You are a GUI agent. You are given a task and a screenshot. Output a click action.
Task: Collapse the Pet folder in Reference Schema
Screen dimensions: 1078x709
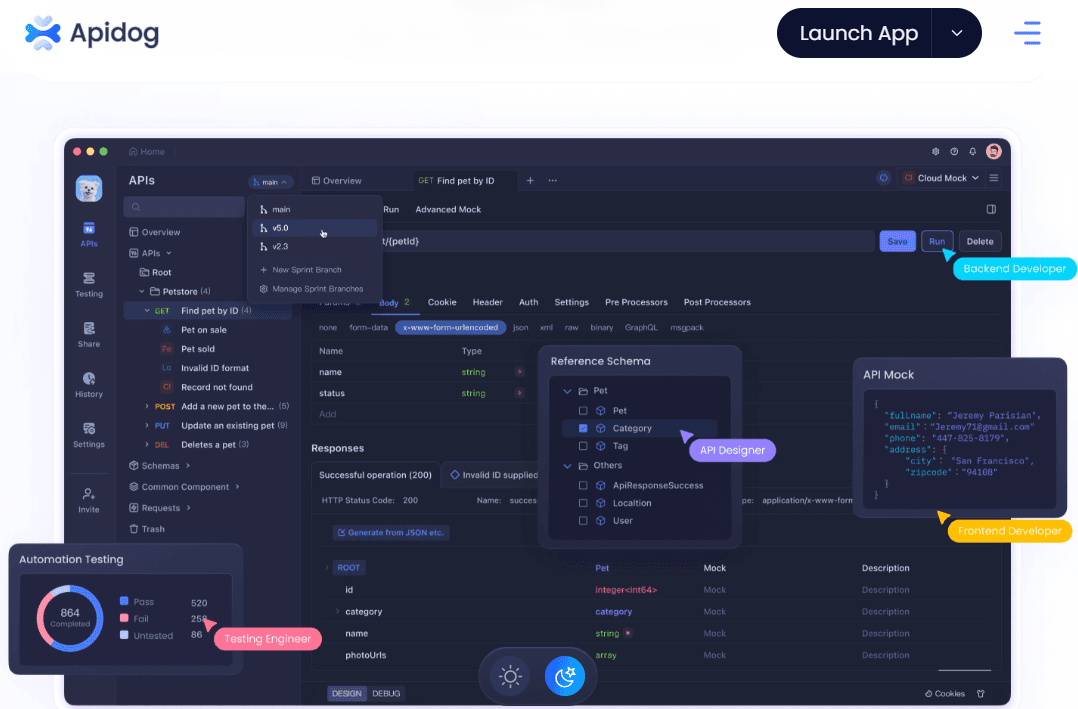[x=567, y=391]
